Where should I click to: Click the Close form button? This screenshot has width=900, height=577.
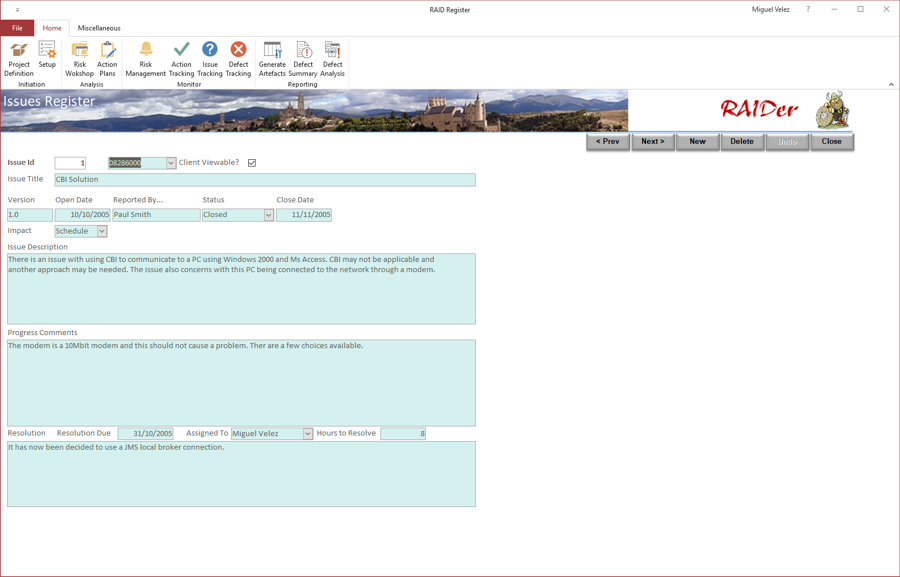[x=832, y=141]
